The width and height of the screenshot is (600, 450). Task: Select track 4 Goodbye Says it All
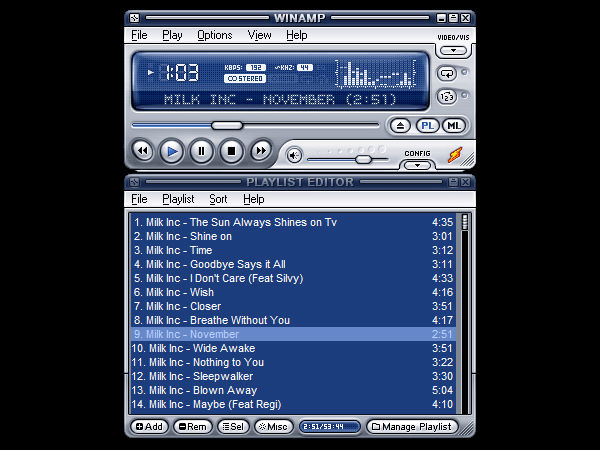click(293, 264)
